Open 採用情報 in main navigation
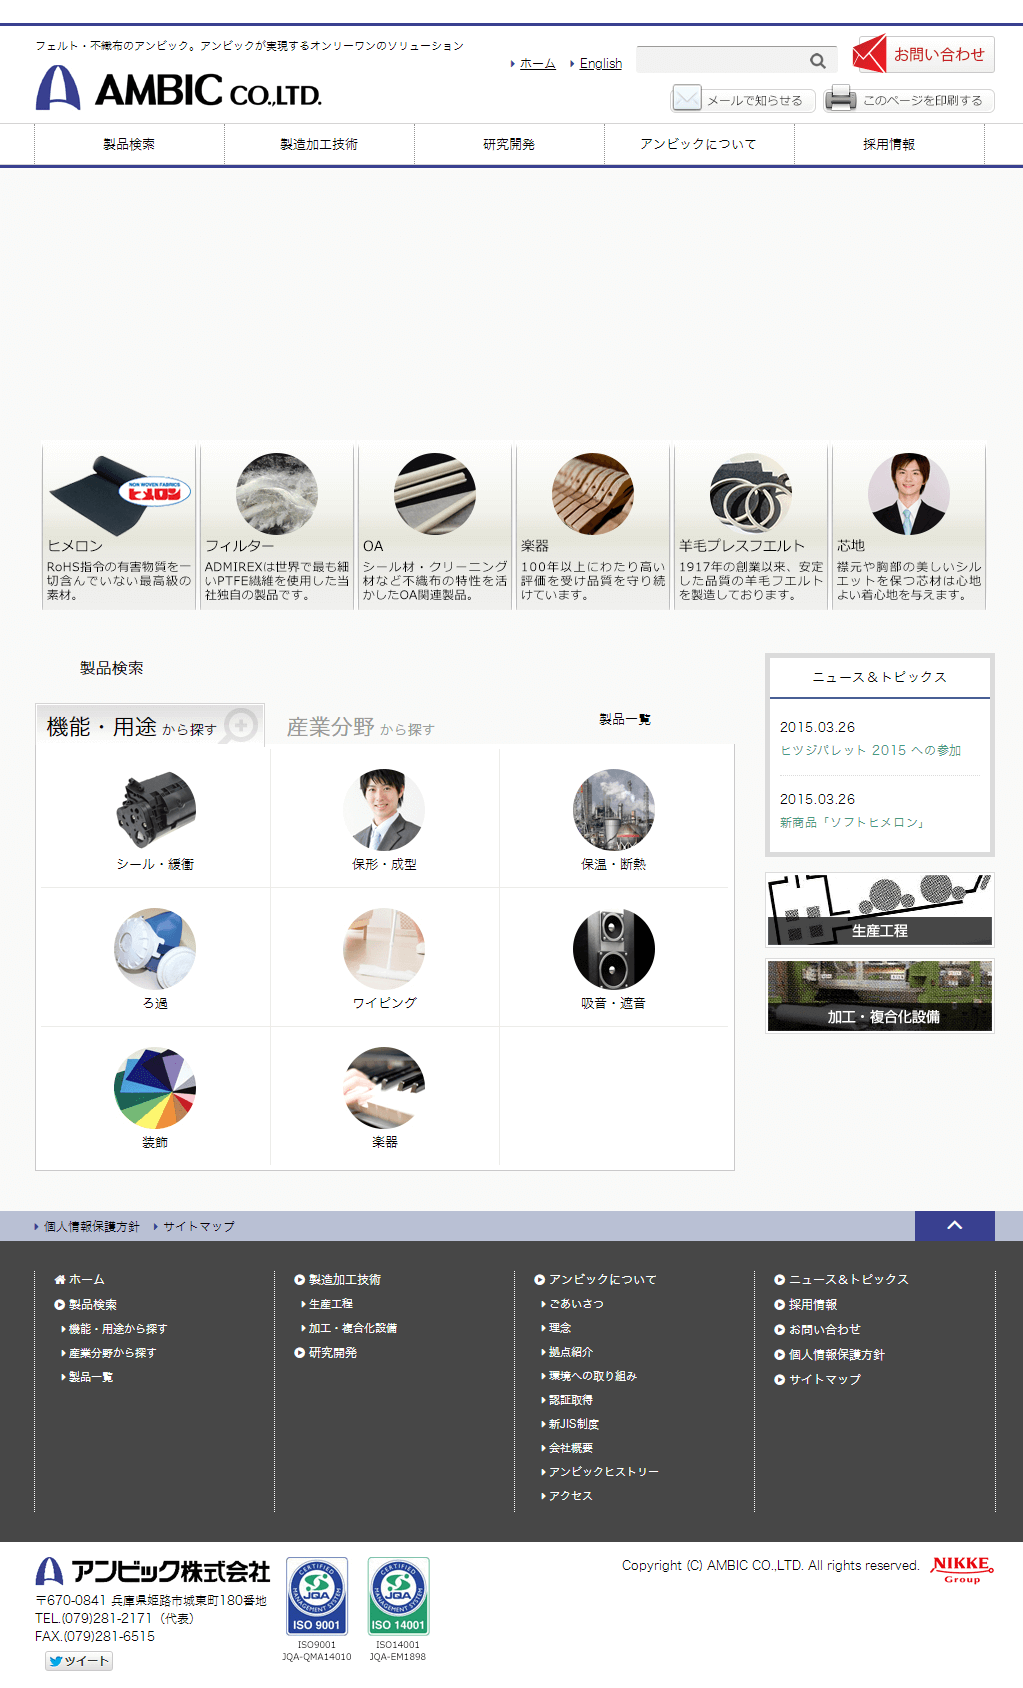Image resolution: width=1023 pixels, height=1688 pixels. coord(889,144)
